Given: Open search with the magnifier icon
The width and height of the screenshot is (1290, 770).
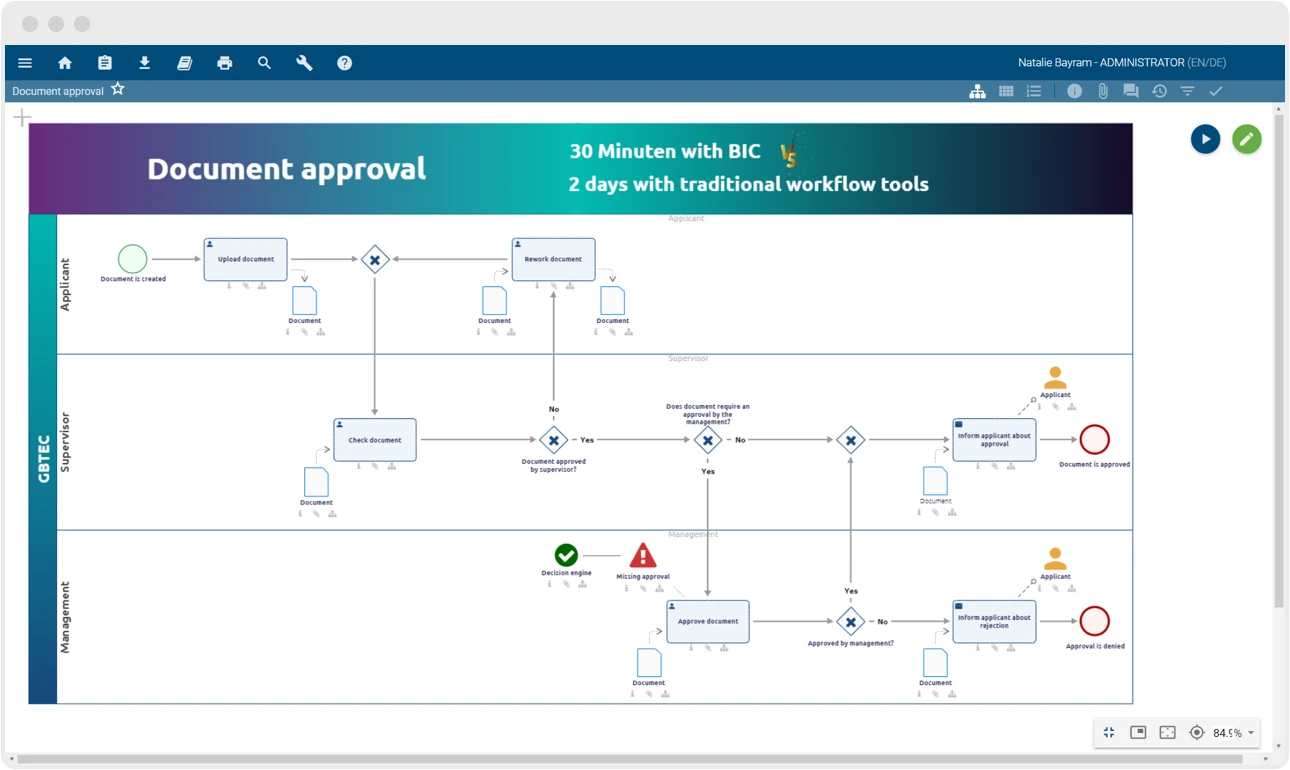Looking at the screenshot, I should [x=265, y=63].
